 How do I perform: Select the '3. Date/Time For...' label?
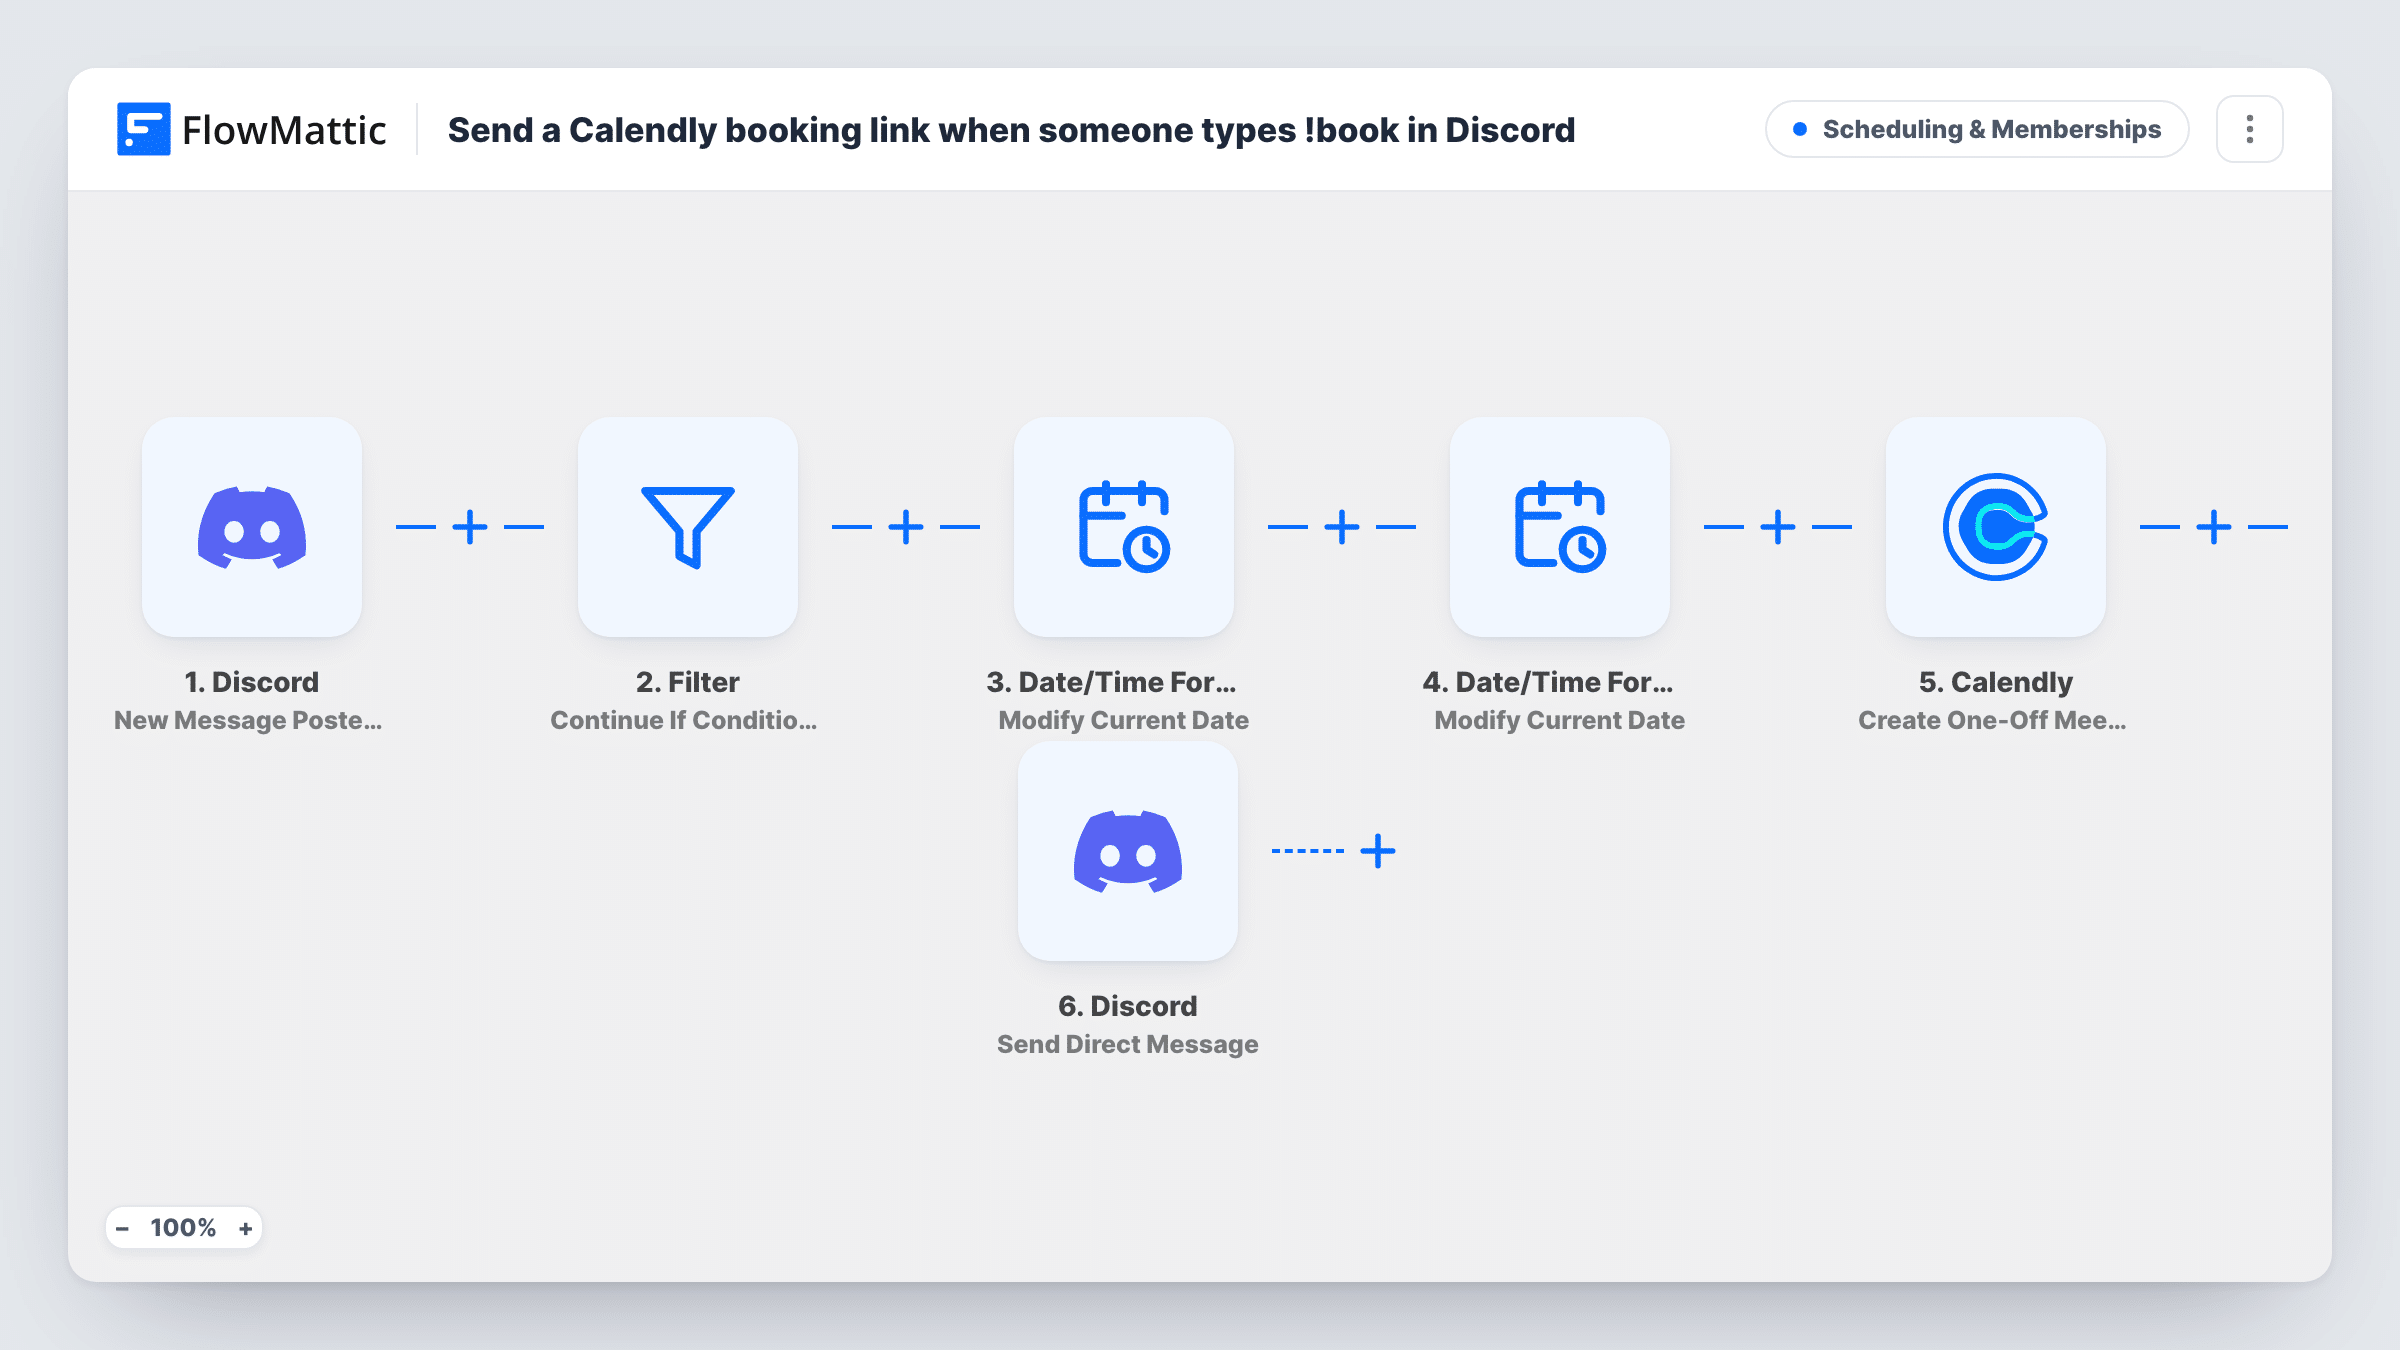[x=1112, y=682]
